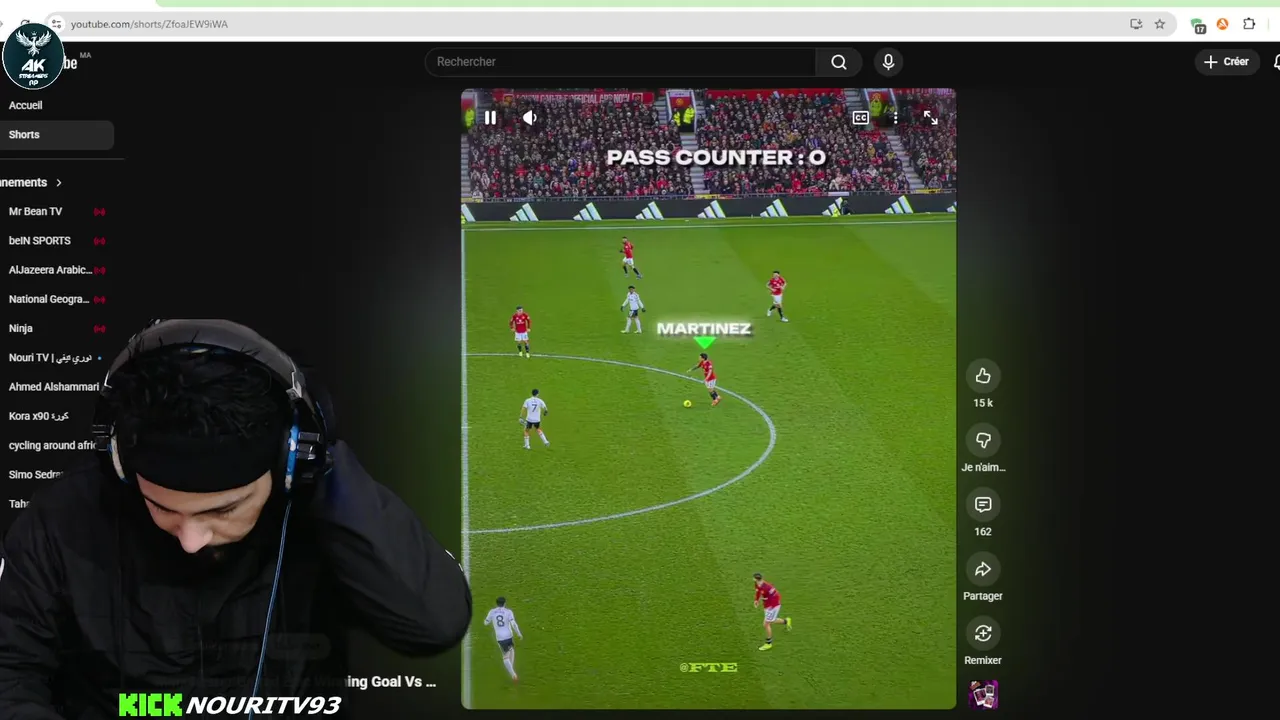This screenshot has height=720, width=1280.
Task: Start voice search with microphone icon
Action: click(888, 62)
